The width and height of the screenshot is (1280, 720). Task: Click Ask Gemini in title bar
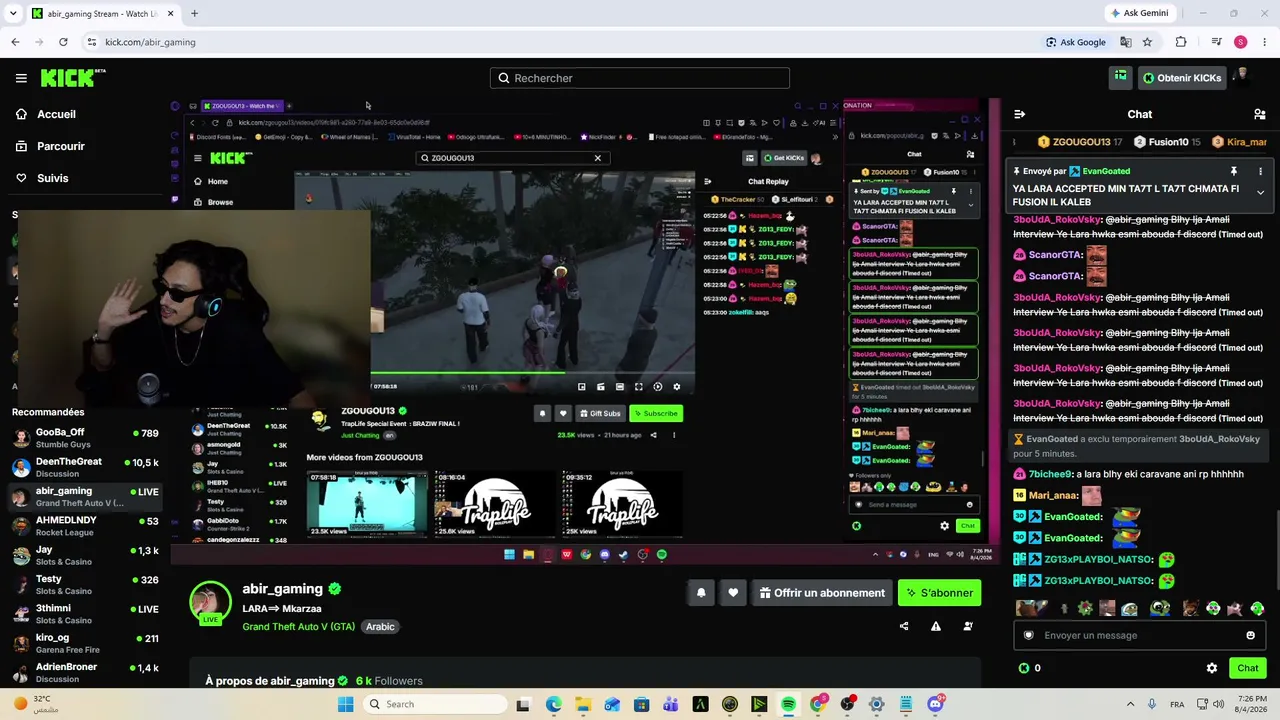tap(1139, 14)
